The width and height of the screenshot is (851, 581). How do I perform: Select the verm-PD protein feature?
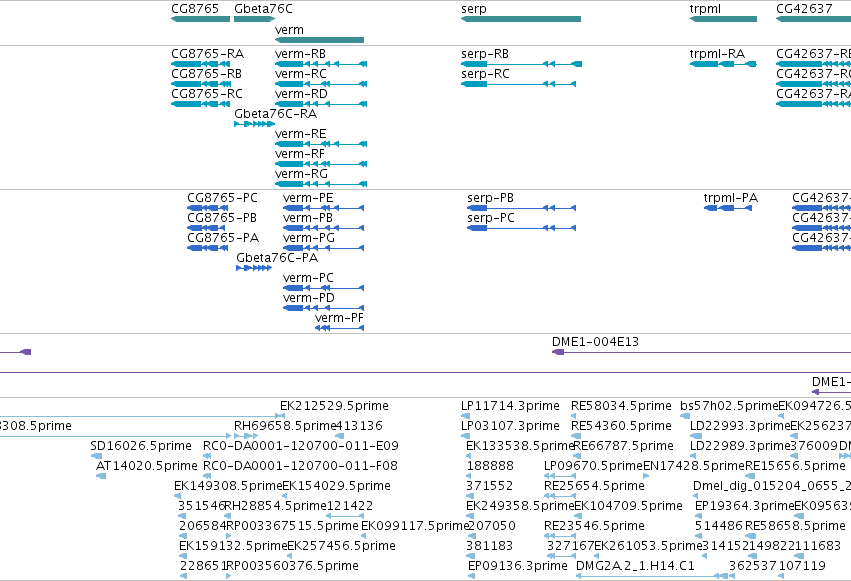pos(323,308)
